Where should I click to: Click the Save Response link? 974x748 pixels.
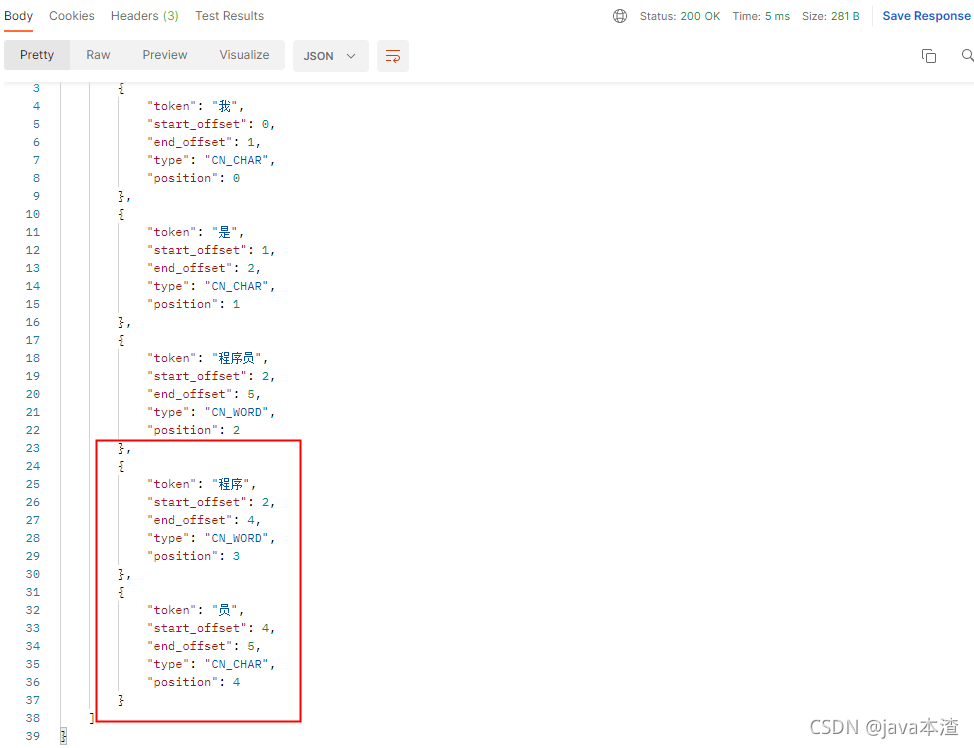coord(926,16)
